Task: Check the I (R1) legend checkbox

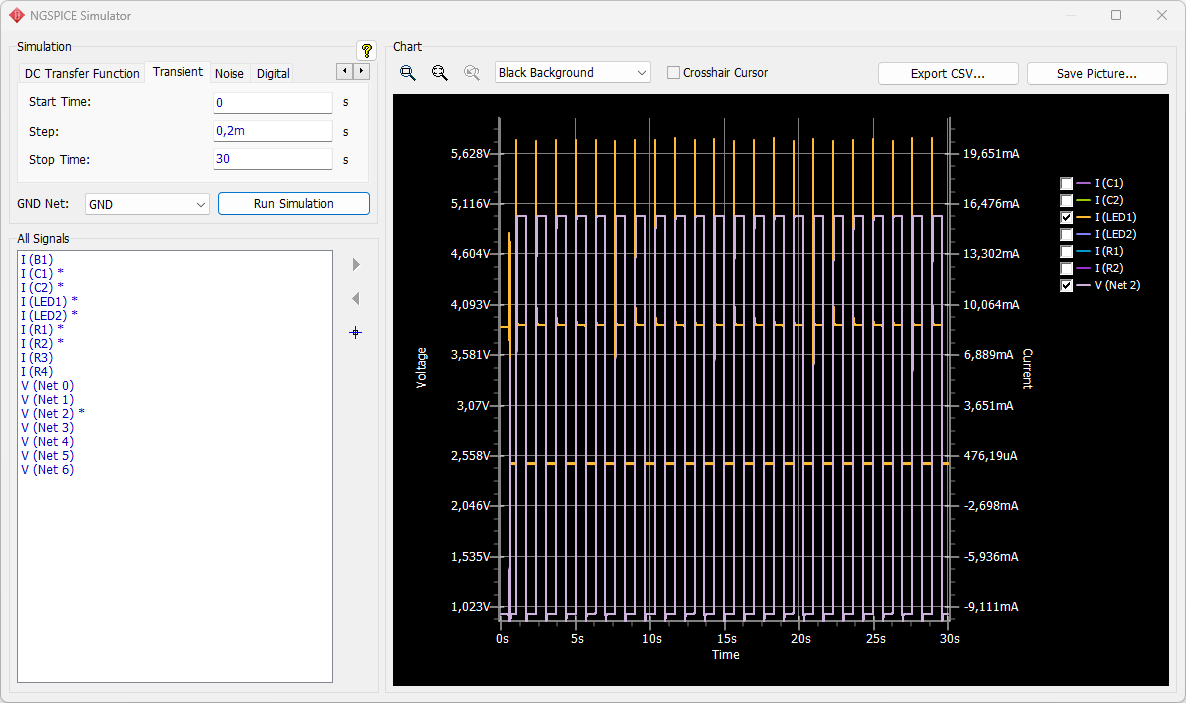Action: coord(1066,251)
